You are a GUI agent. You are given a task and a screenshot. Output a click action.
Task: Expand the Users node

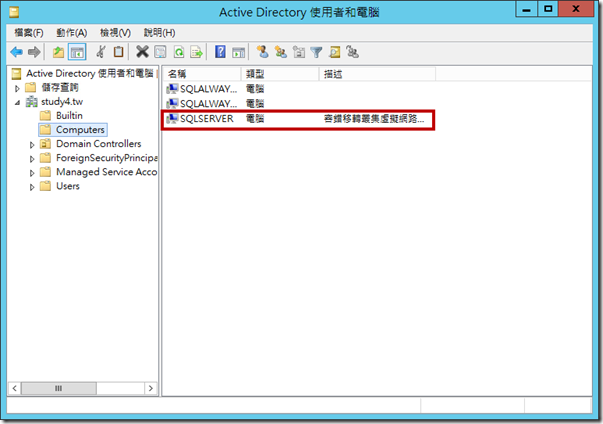tap(32, 187)
